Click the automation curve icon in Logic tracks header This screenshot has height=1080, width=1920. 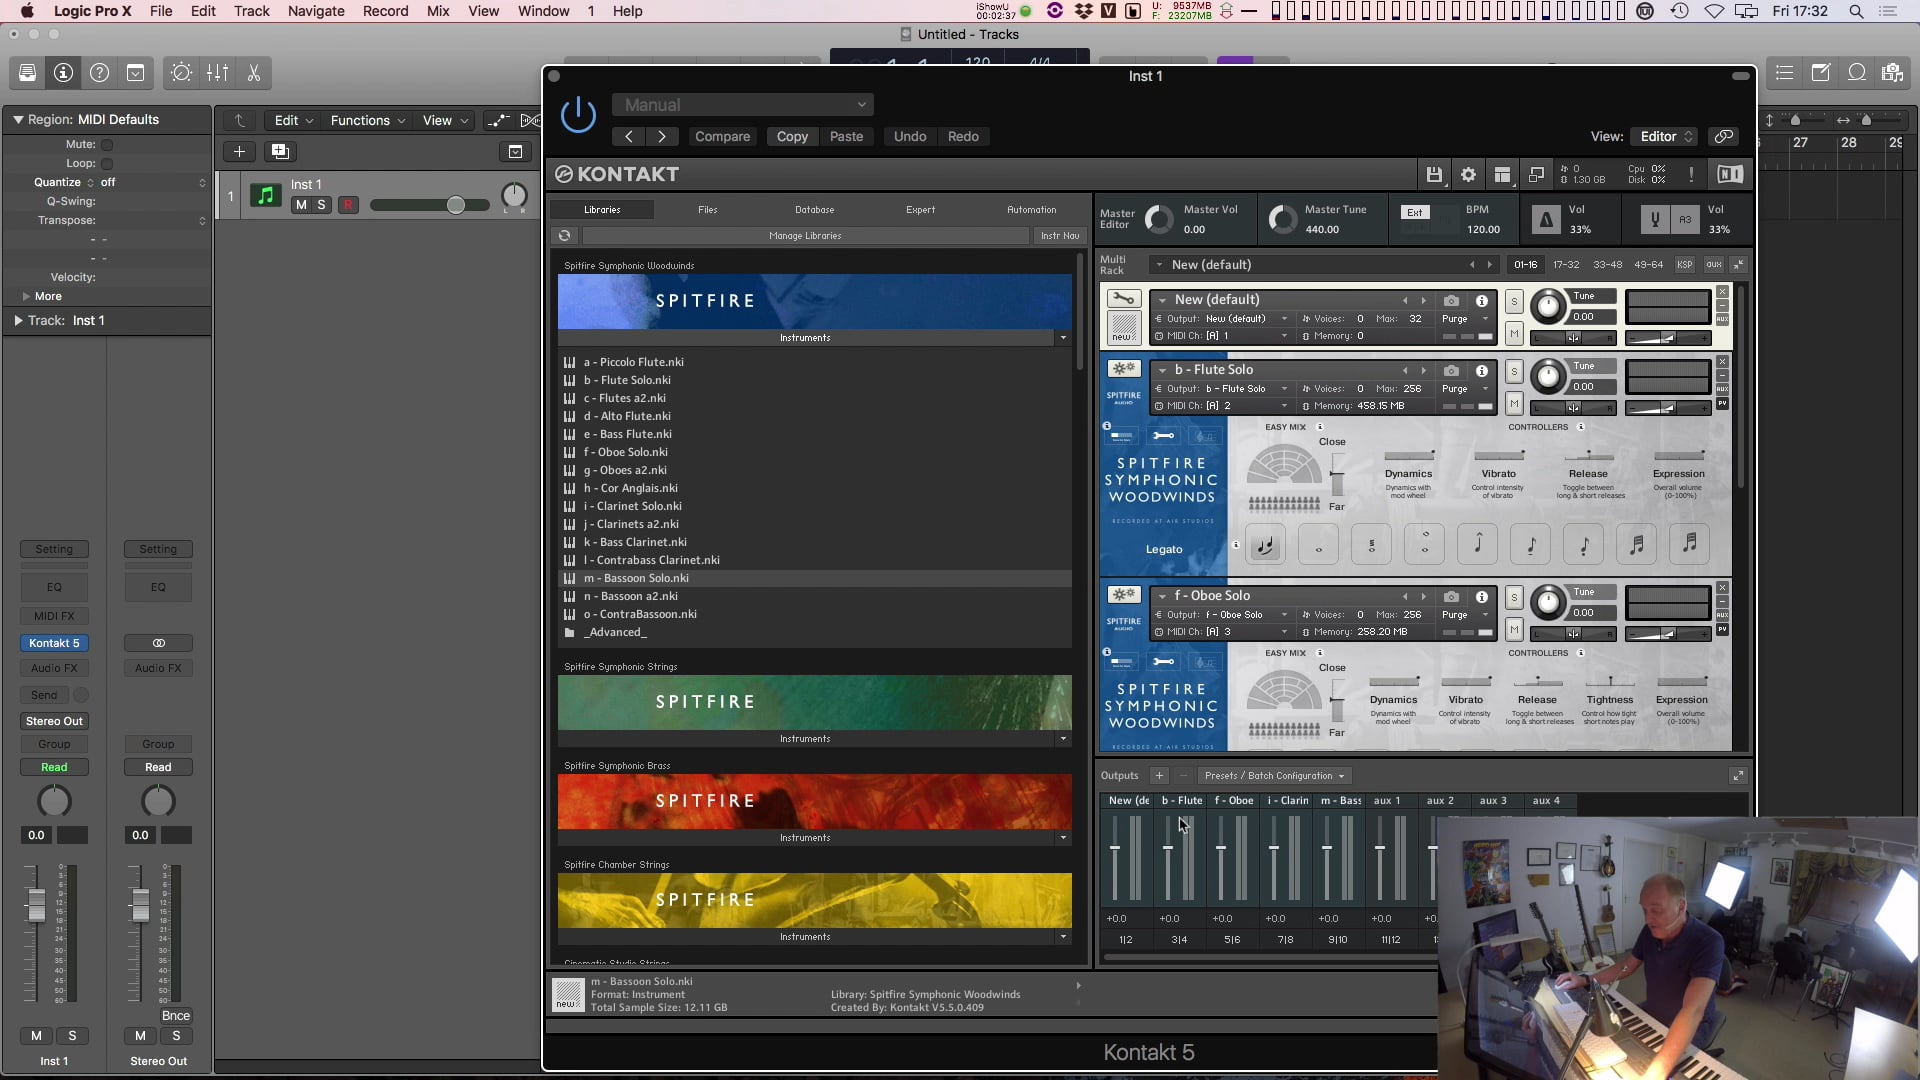[498, 121]
